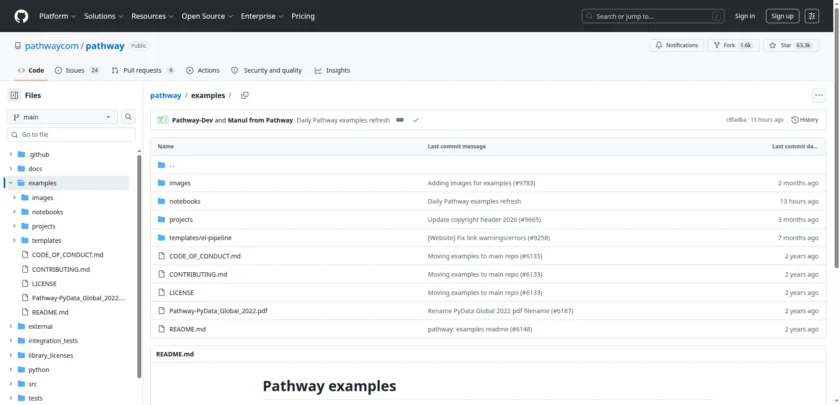The height and width of the screenshot is (405, 840).
Task: Collapse the examples folder in tree
Action: [10, 183]
